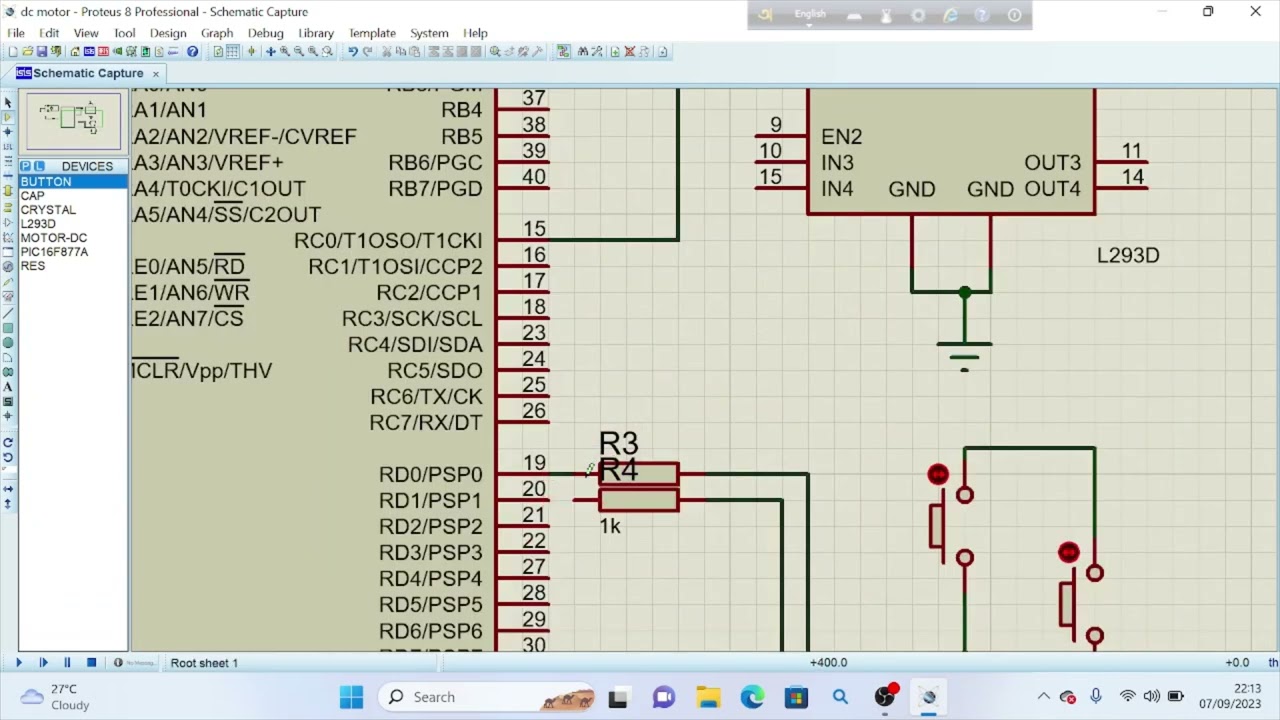Pause the running simulation
Screen dimensions: 1280x720
click(67, 662)
